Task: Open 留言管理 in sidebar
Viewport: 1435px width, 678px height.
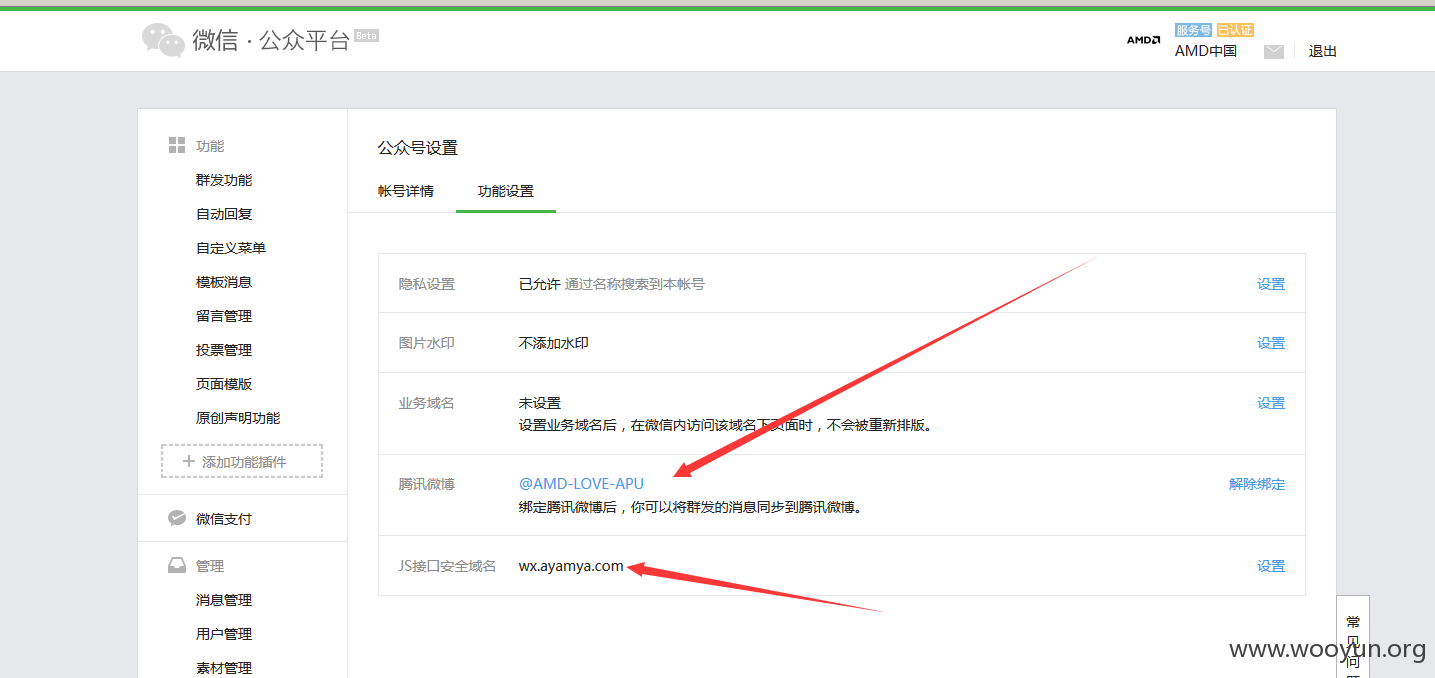Action: pos(224,316)
